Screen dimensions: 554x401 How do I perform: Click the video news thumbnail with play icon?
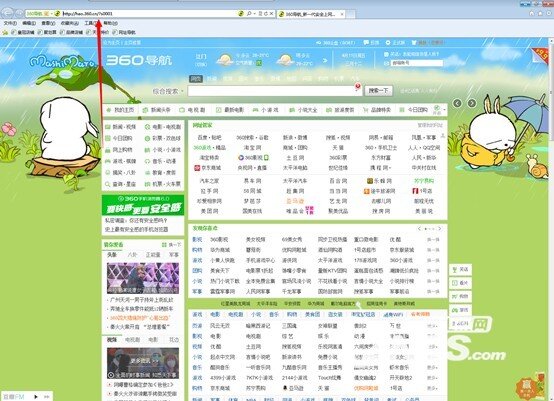point(143,363)
